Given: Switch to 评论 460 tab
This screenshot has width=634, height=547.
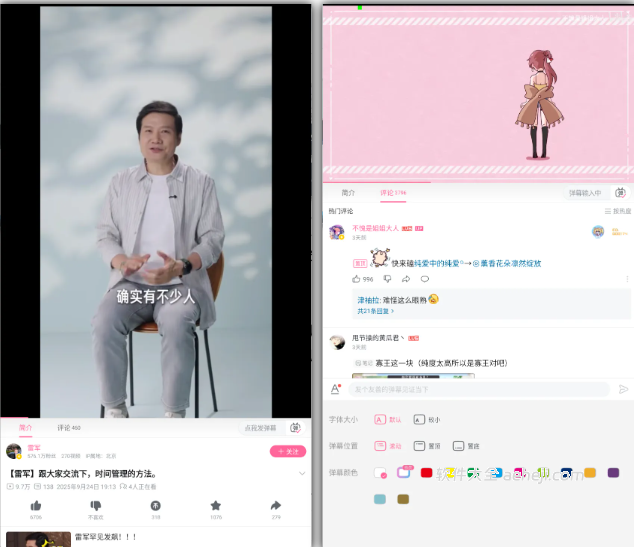Looking at the screenshot, I should coord(69,427).
